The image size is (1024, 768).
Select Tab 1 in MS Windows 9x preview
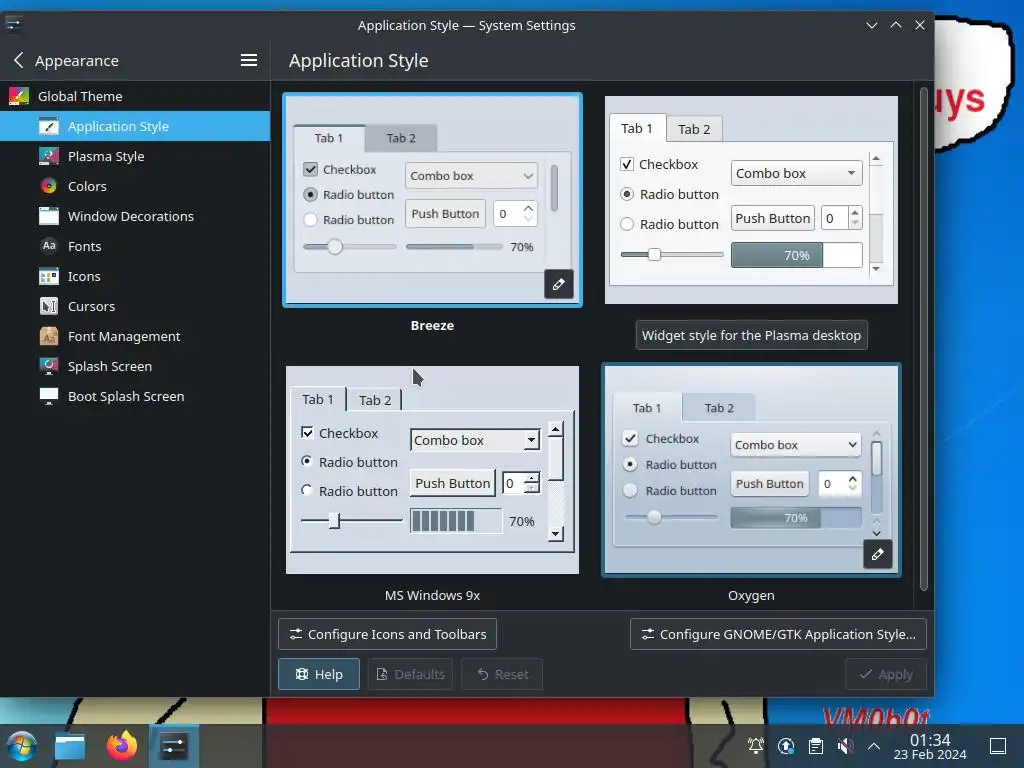[x=318, y=400]
